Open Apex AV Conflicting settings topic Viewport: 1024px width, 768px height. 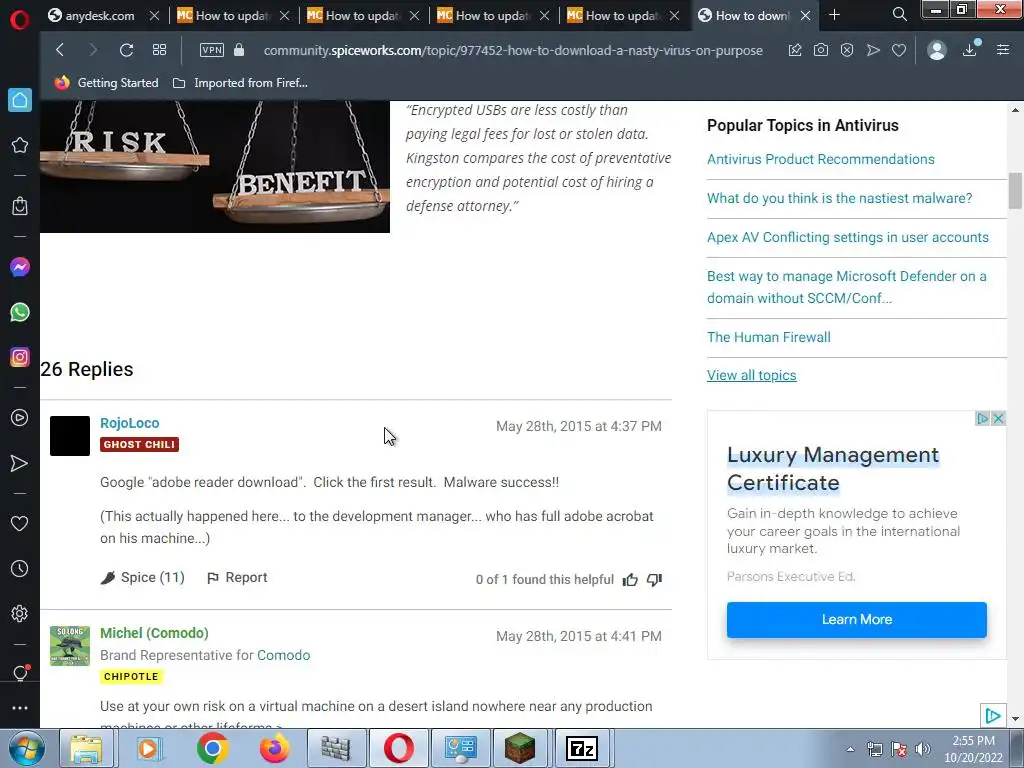coord(848,238)
